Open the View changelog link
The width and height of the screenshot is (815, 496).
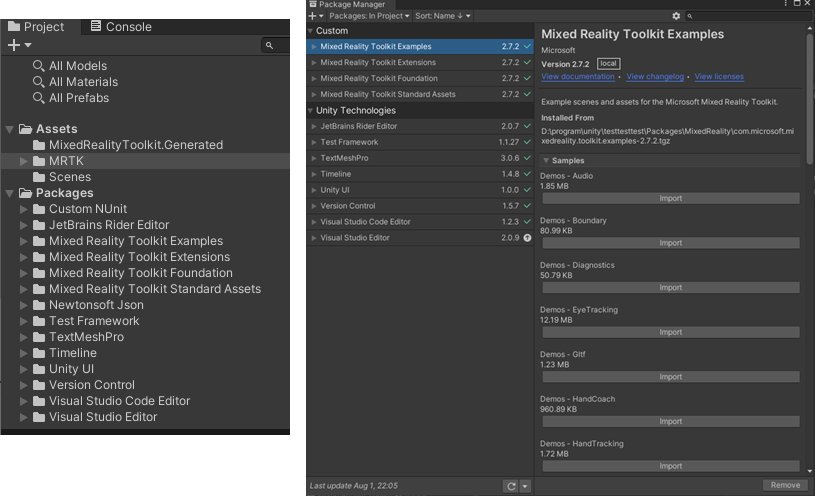pyautogui.click(x=655, y=76)
